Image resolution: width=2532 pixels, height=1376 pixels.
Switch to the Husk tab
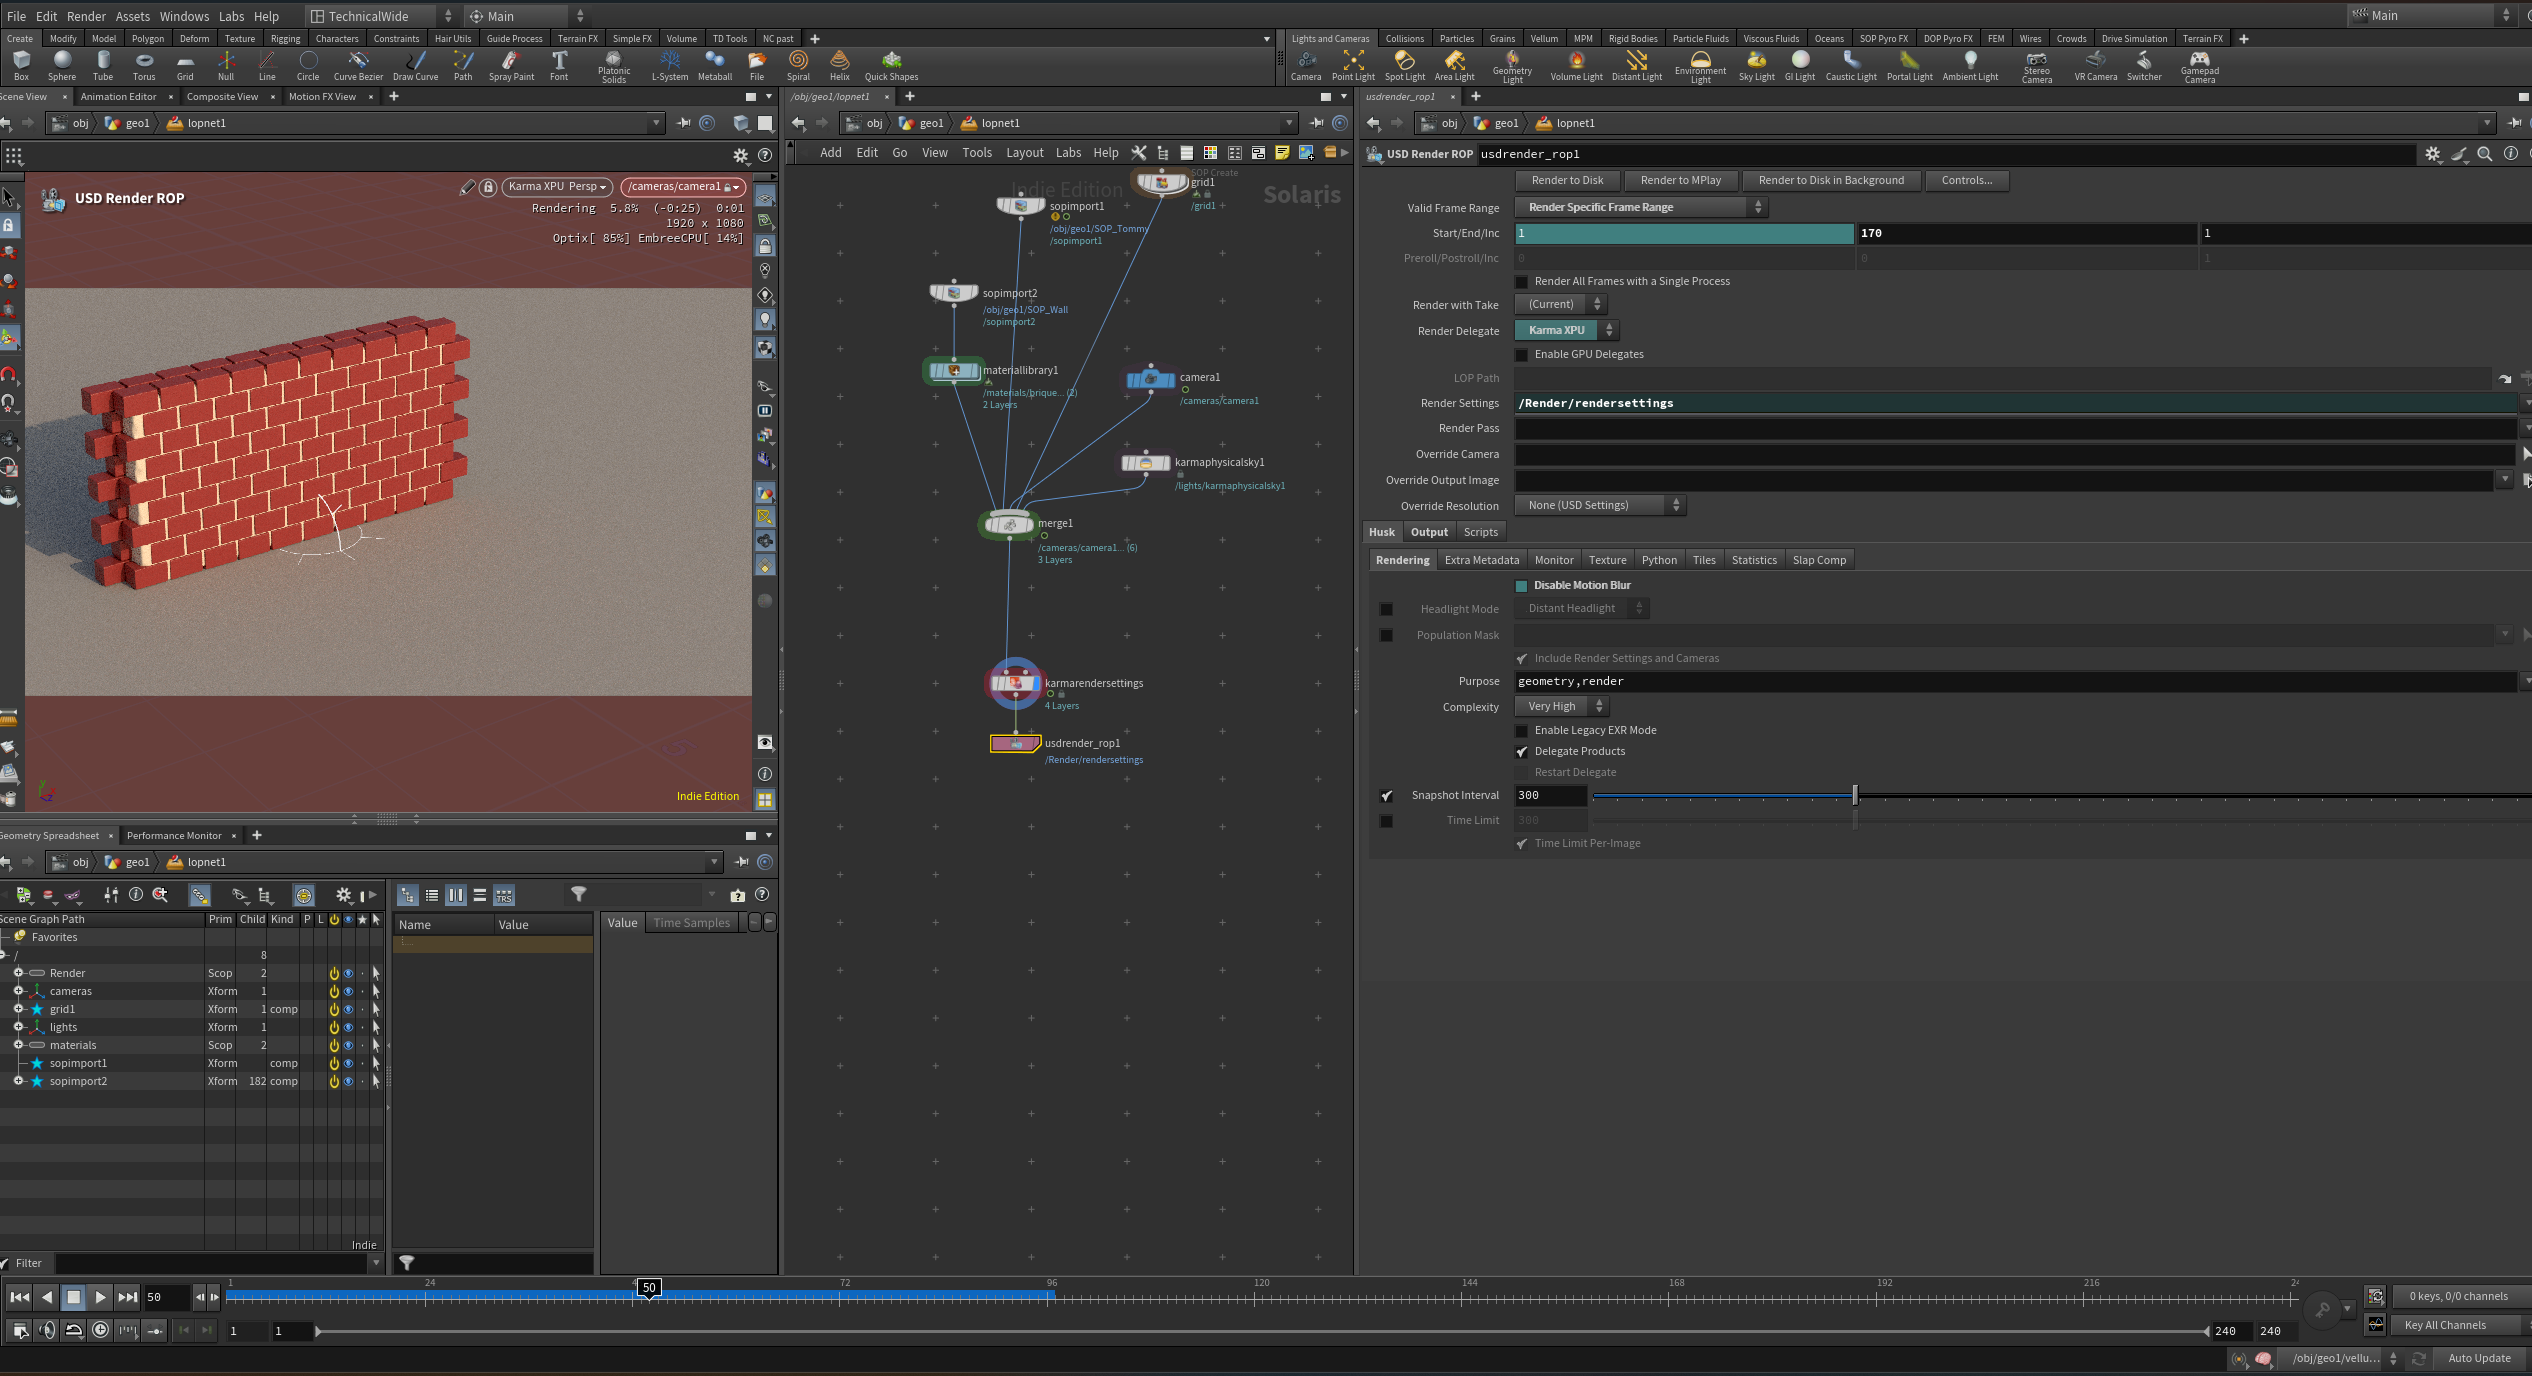[1382, 532]
